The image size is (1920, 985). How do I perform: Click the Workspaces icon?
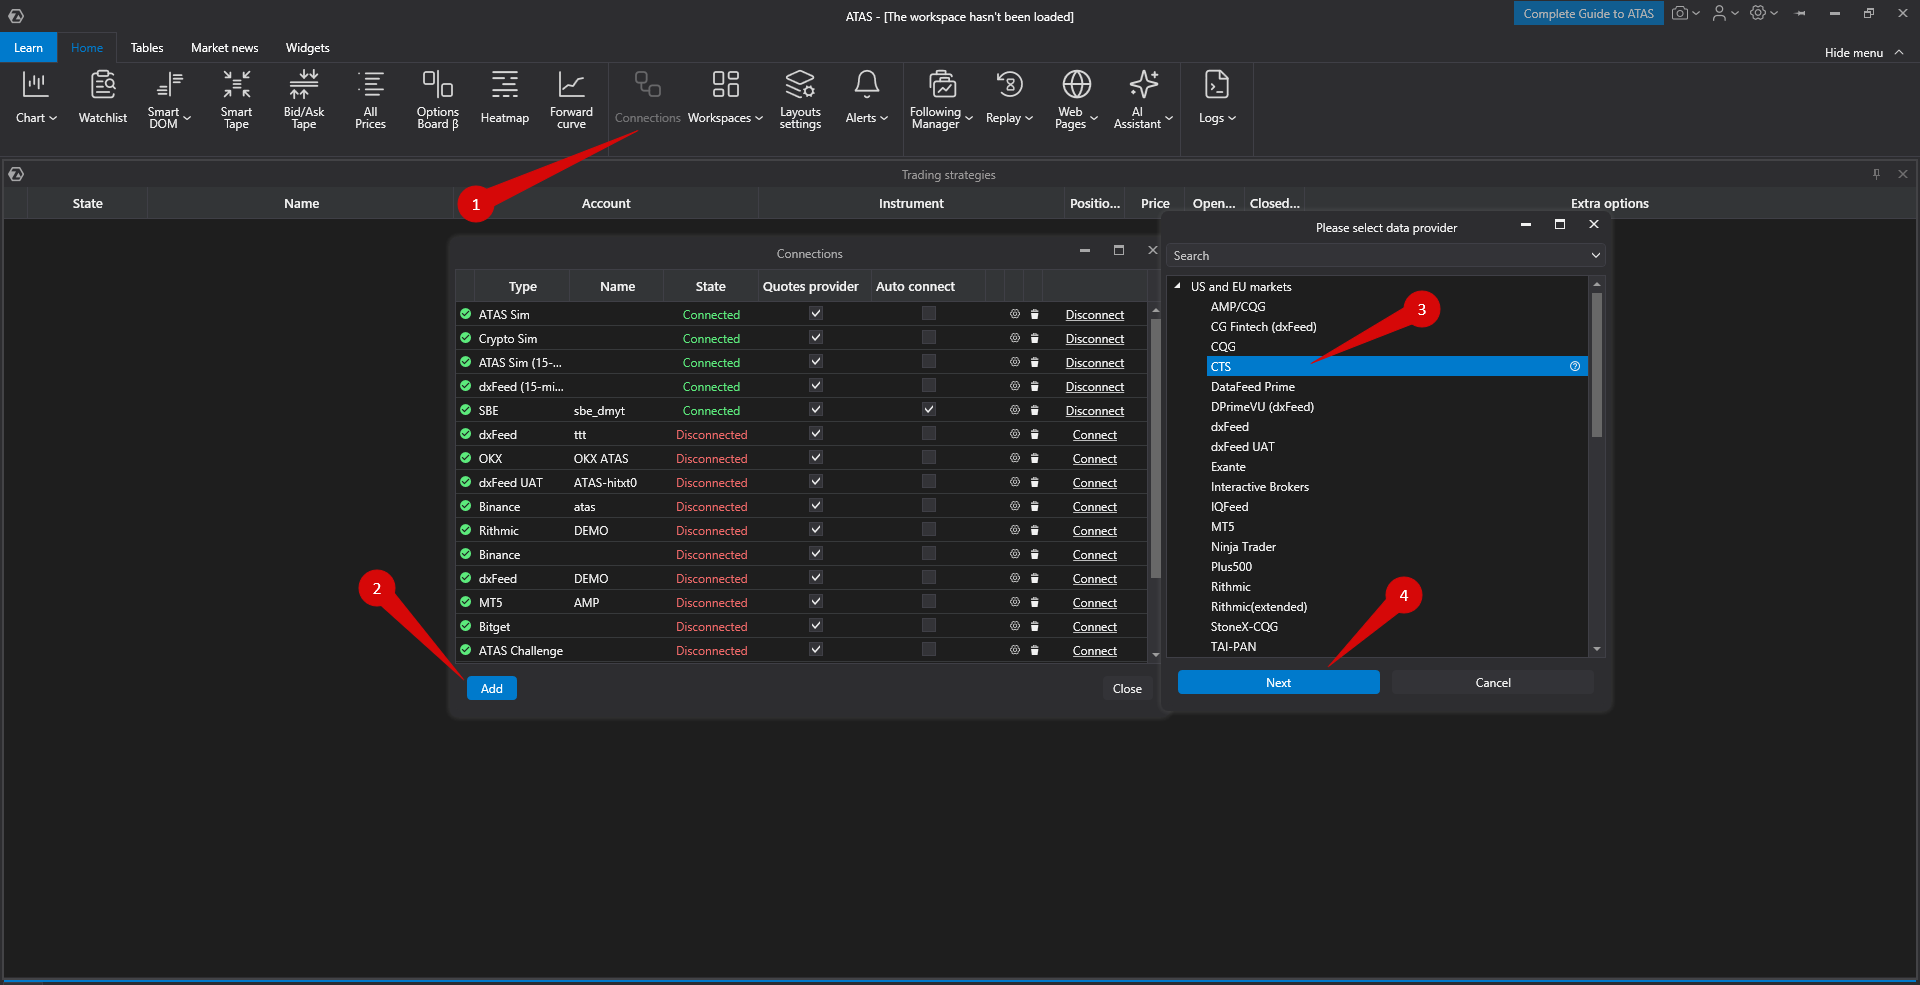coord(726,84)
